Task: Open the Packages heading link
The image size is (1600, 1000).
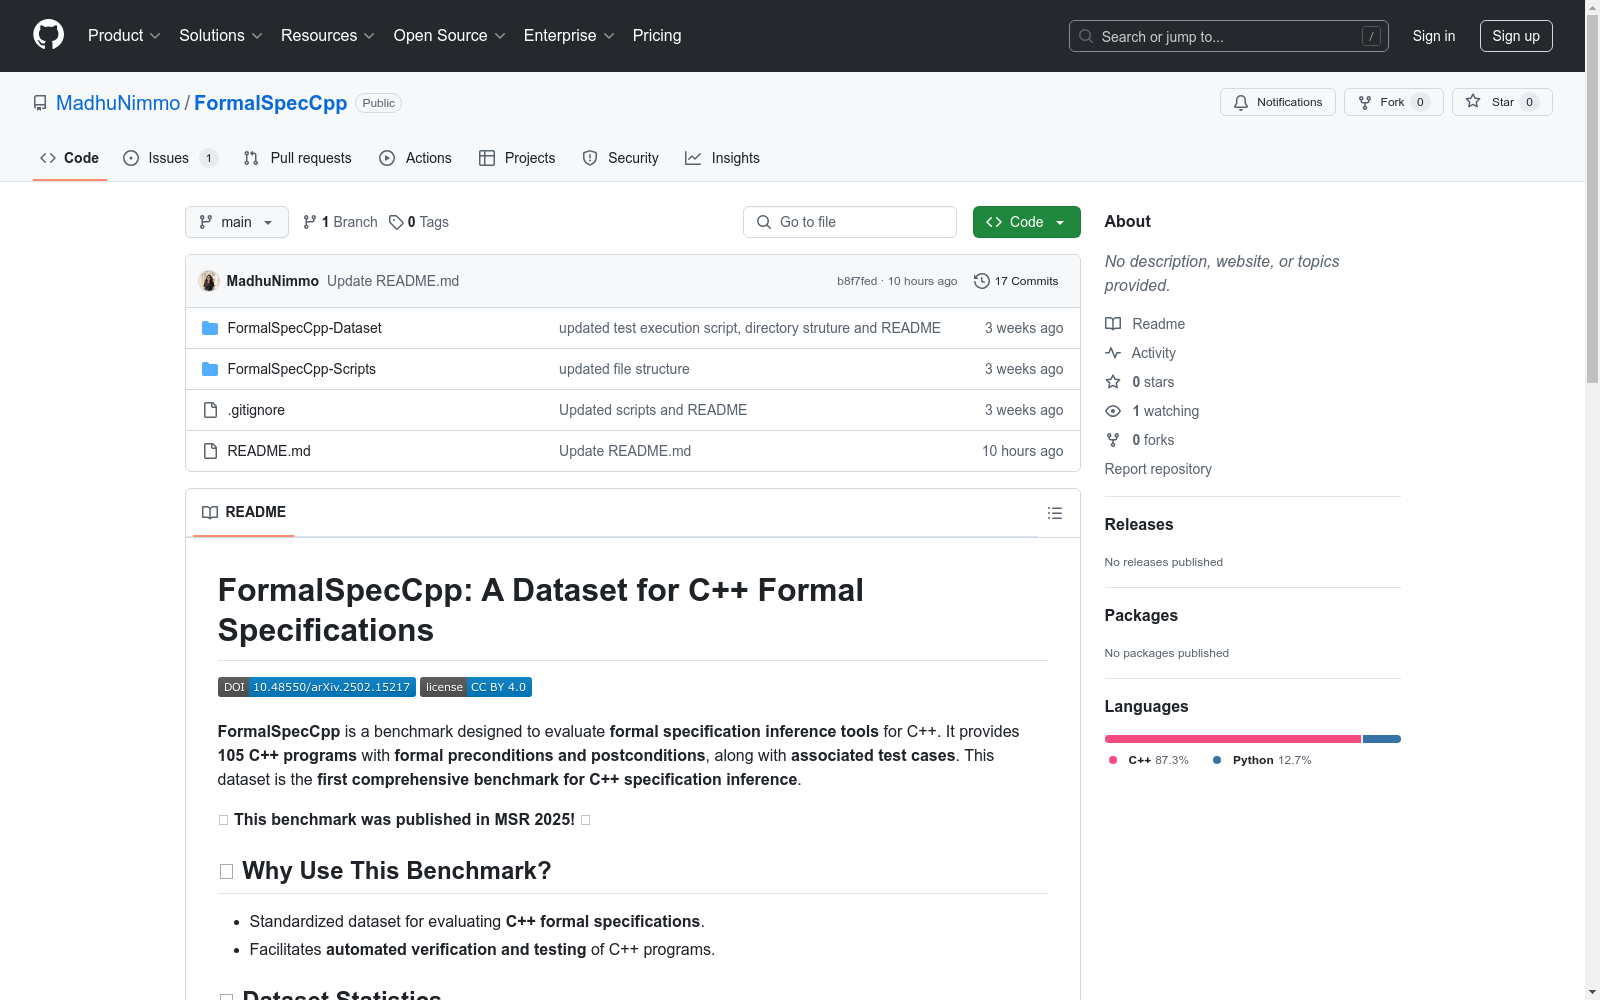Action: pos(1141,615)
